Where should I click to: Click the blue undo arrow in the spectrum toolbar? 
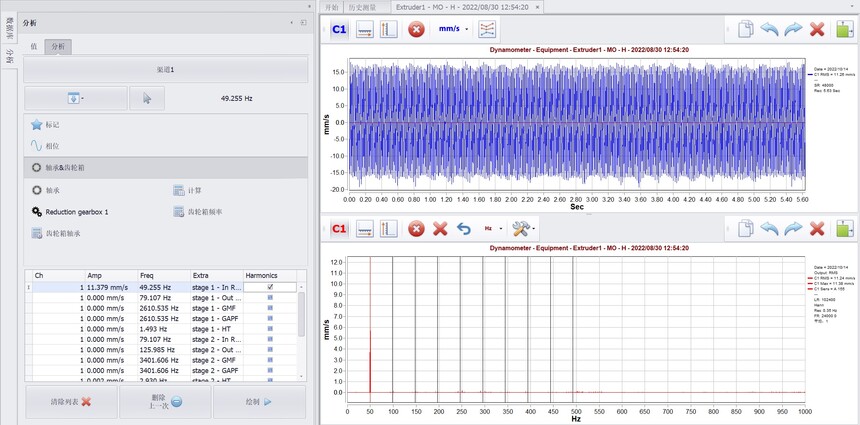coord(464,228)
